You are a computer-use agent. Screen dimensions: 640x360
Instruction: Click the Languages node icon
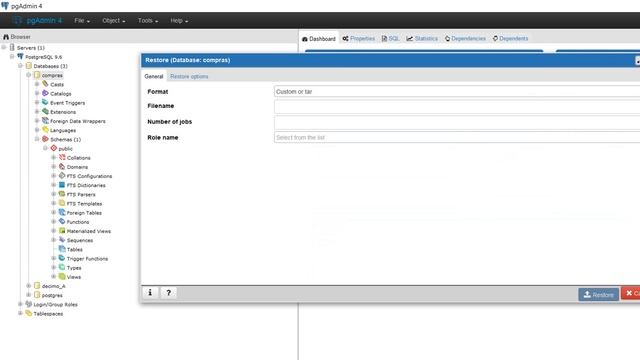click(45, 130)
